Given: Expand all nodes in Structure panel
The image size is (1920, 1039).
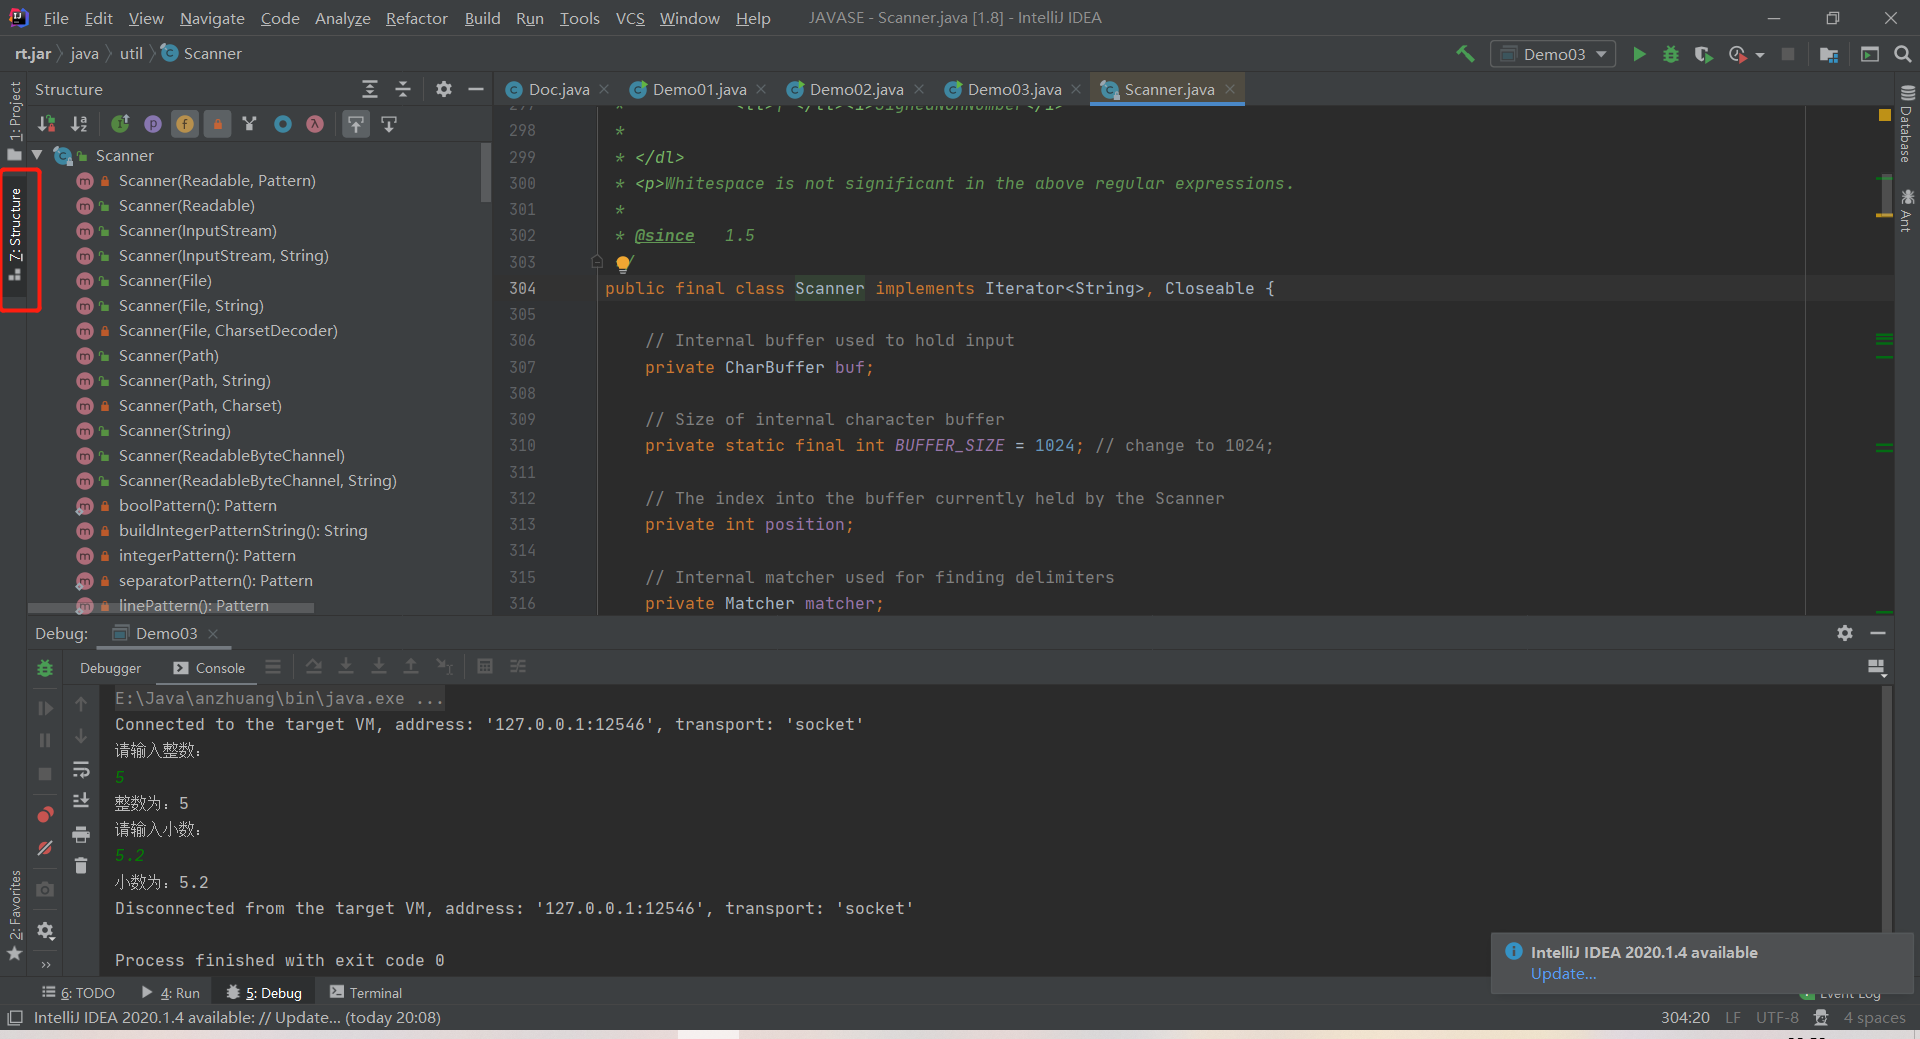Looking at the screenshot, I should click(370, 89).
